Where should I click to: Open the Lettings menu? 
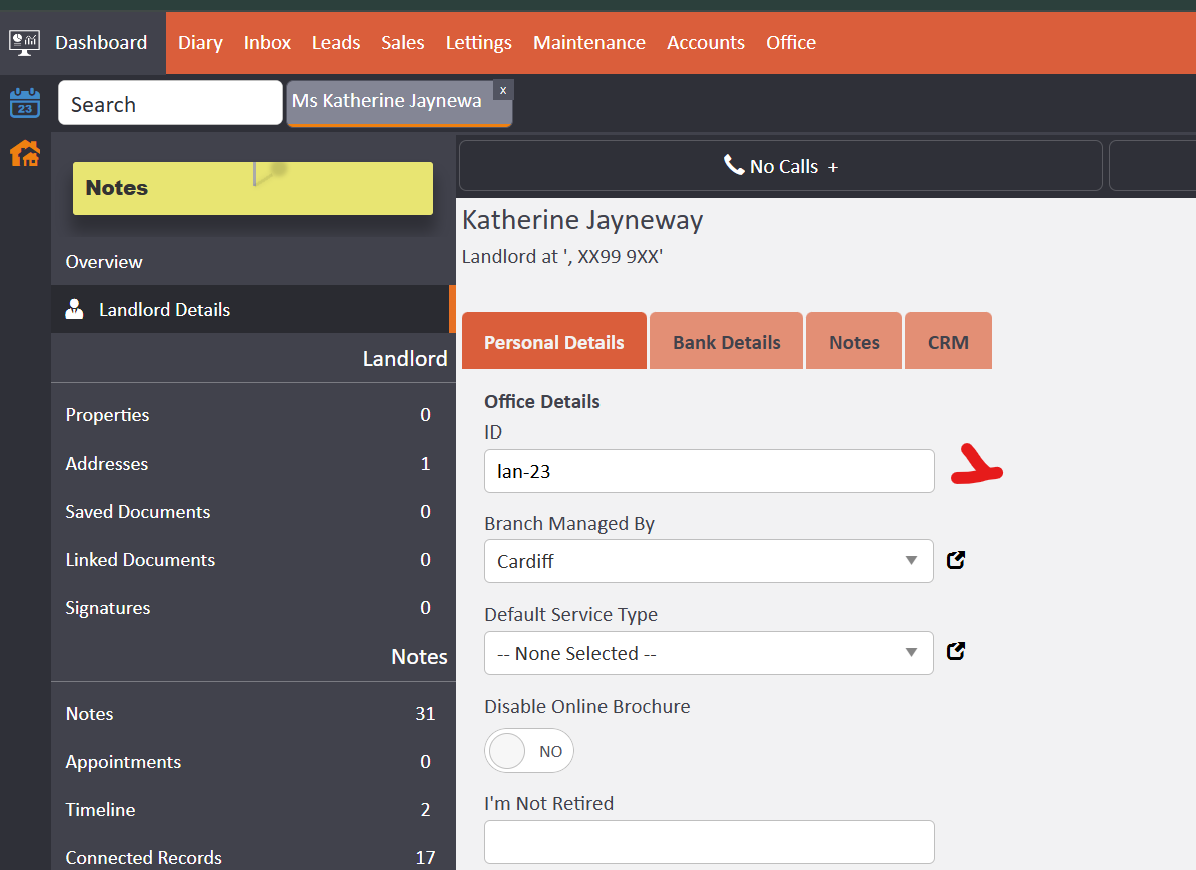[x=478, y=42]
